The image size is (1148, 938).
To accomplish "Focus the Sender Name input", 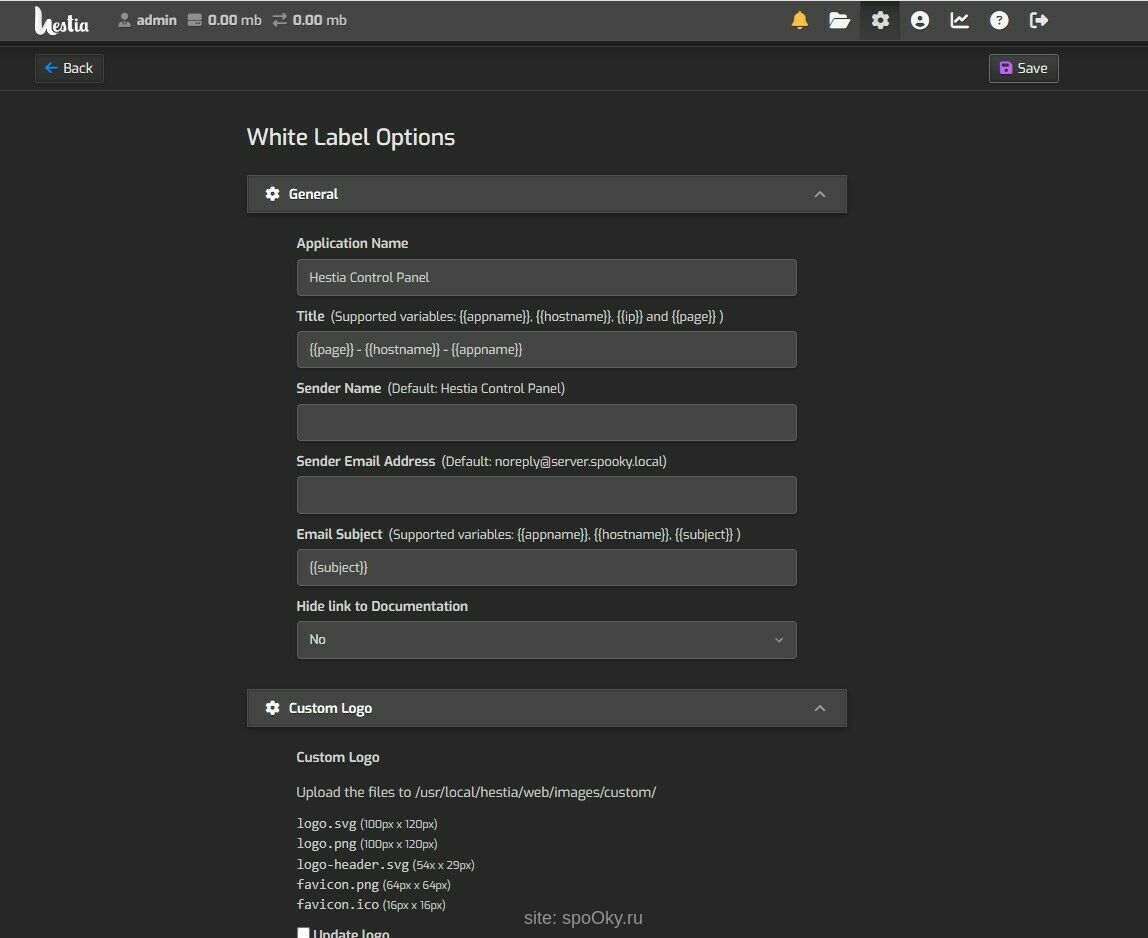I will tap(546, 423).
